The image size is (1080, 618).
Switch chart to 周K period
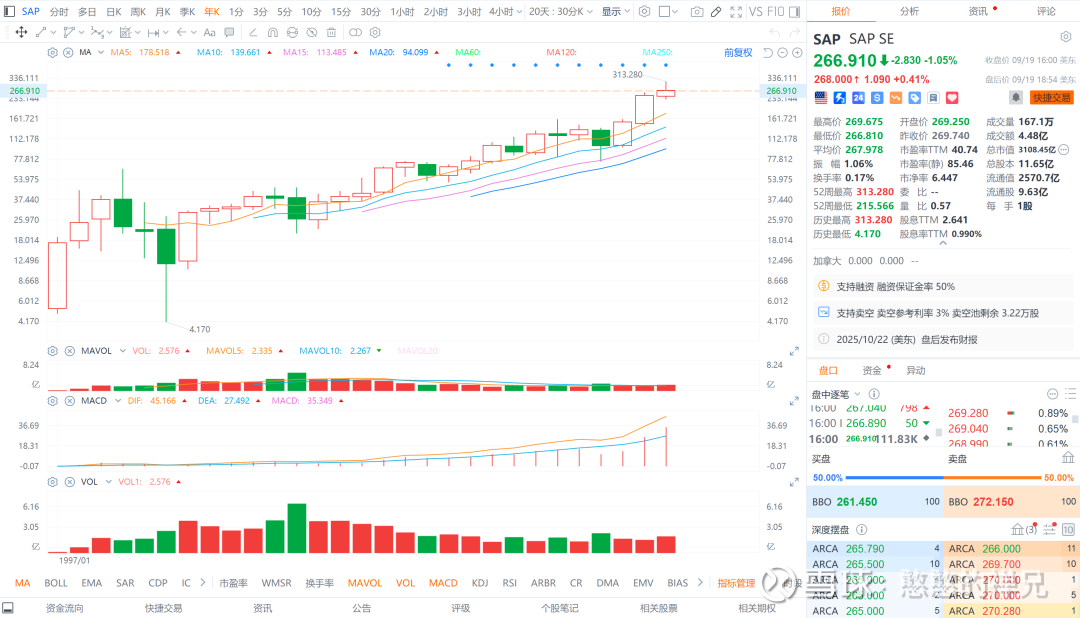[x=138, y=12]
